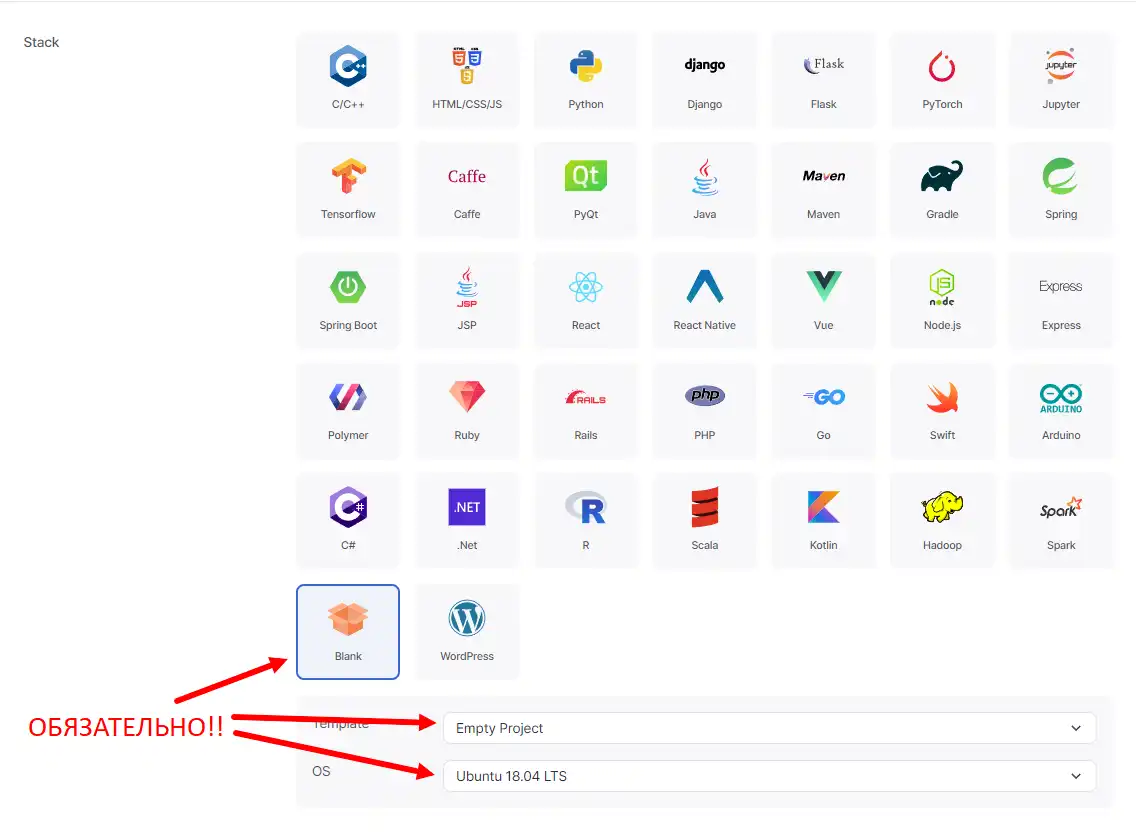Viewport: 1136px width, 839px height.
Task: Choose the C# stack
Action: point(348,521)
